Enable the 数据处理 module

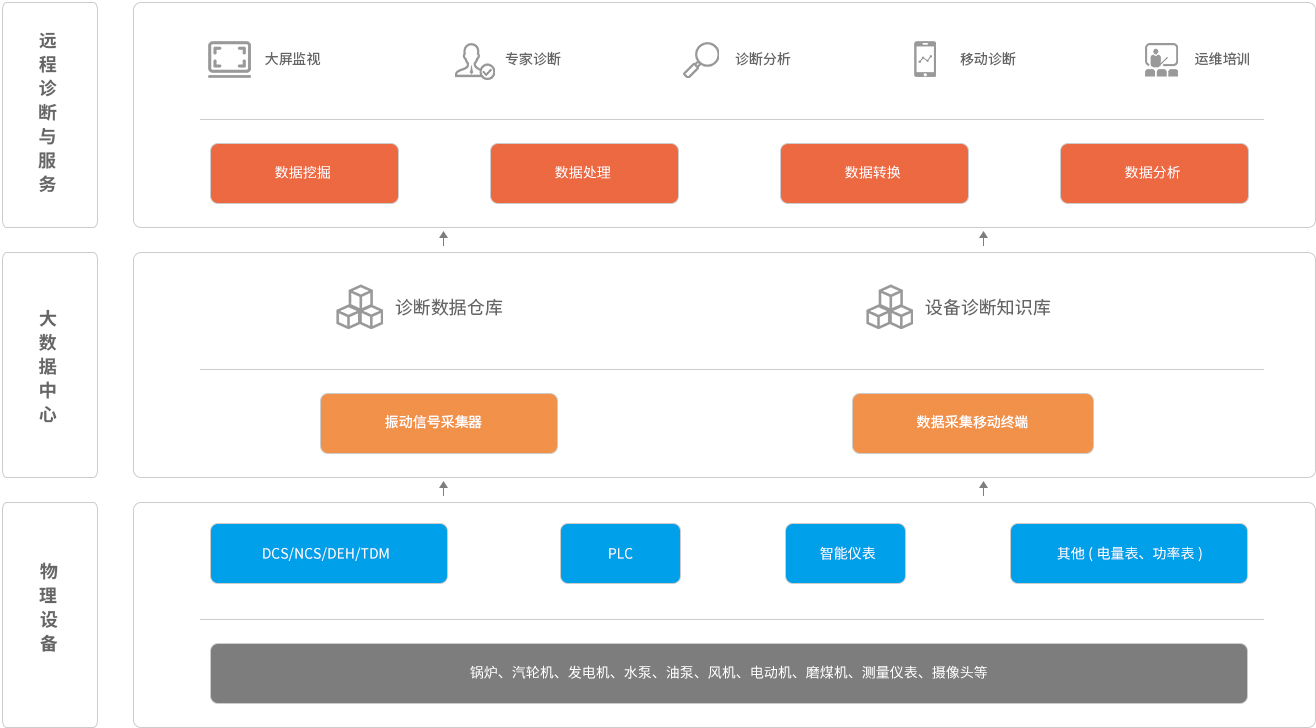pos(584,173)
